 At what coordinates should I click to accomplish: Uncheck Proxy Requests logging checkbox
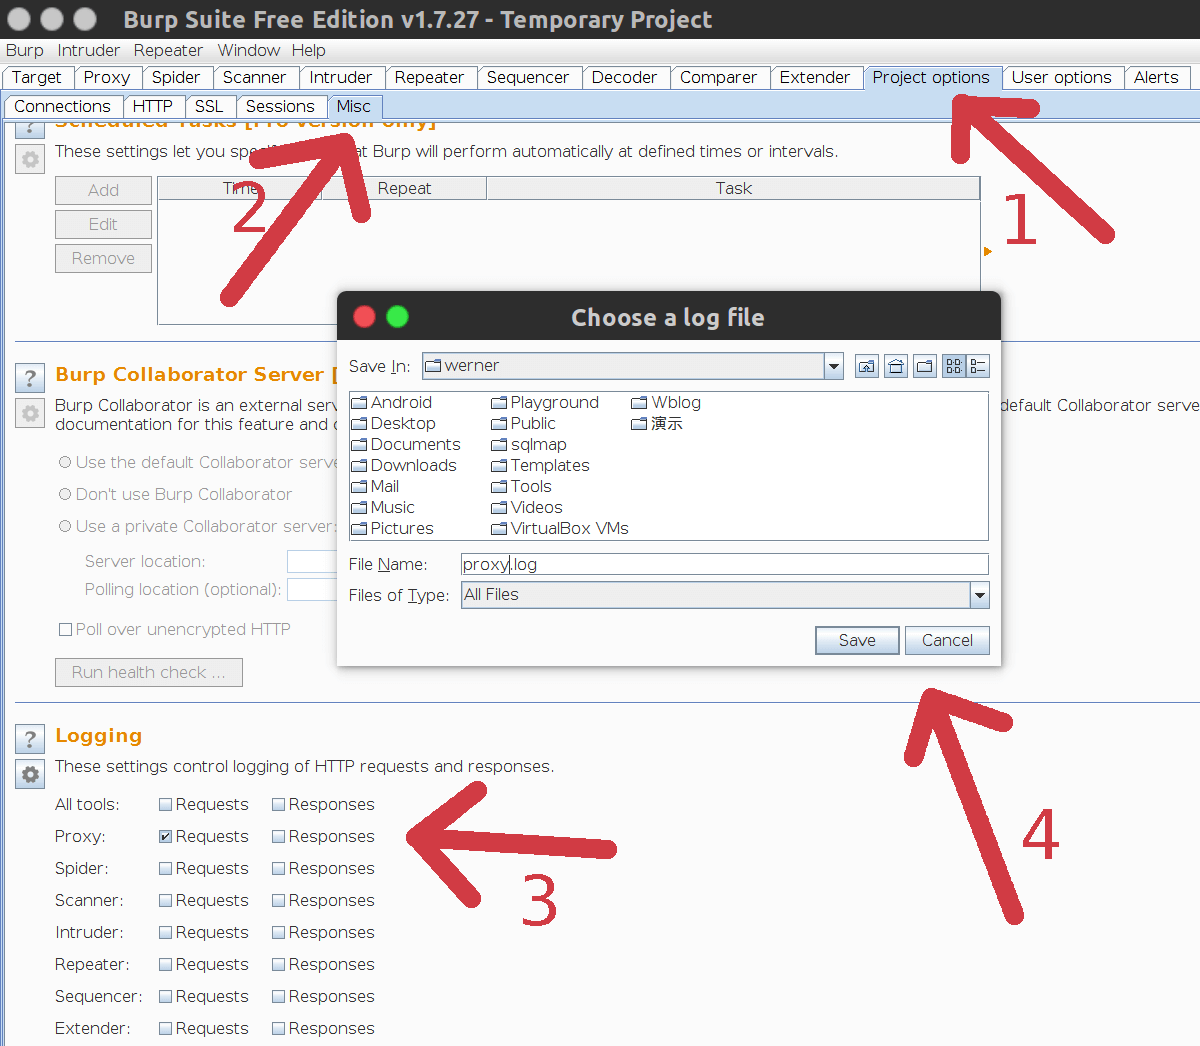(x=166, y=837)
